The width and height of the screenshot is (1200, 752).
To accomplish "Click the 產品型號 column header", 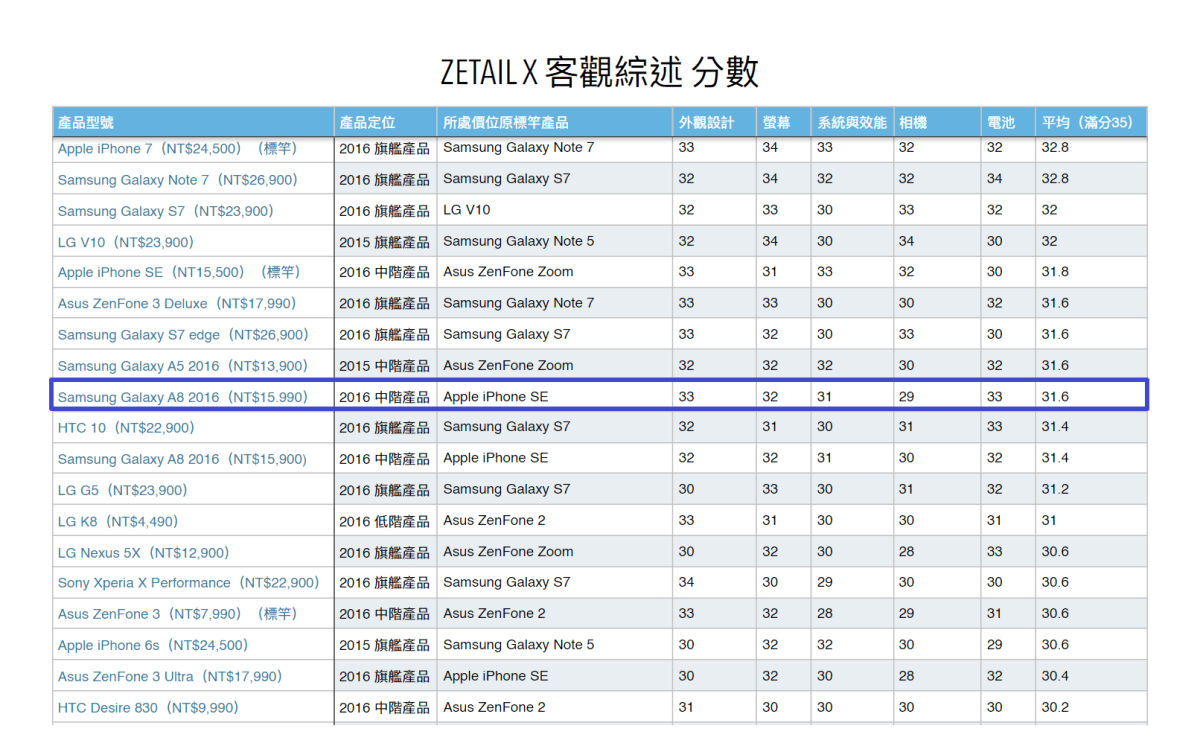I will pyautogui.click(x=86, y=122).
